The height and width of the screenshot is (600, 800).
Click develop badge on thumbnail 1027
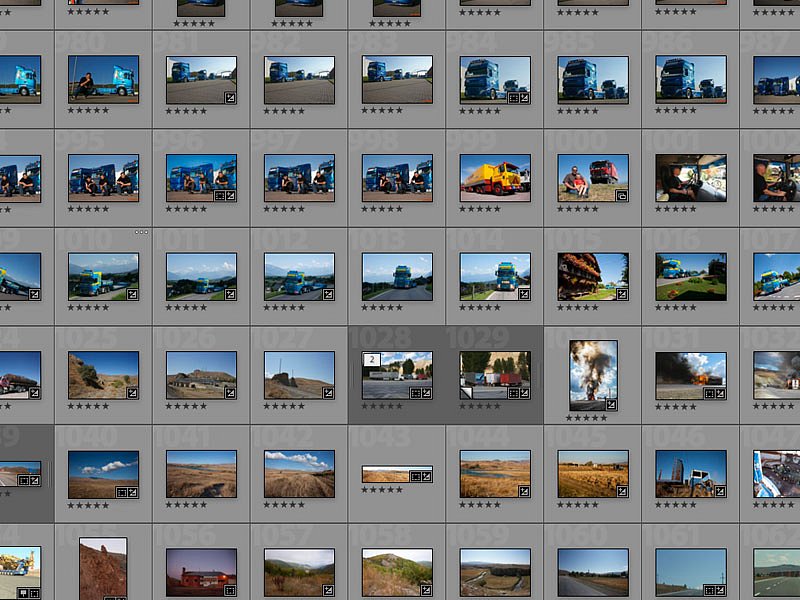328,393
